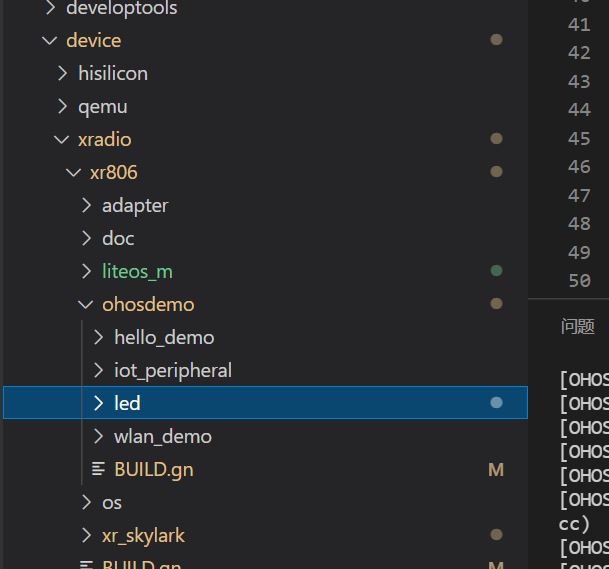Image resolution: width=609 pixels, height=569 pixels.
Task: Click the green status dot on liteos_m
Action: coord(496,271)
